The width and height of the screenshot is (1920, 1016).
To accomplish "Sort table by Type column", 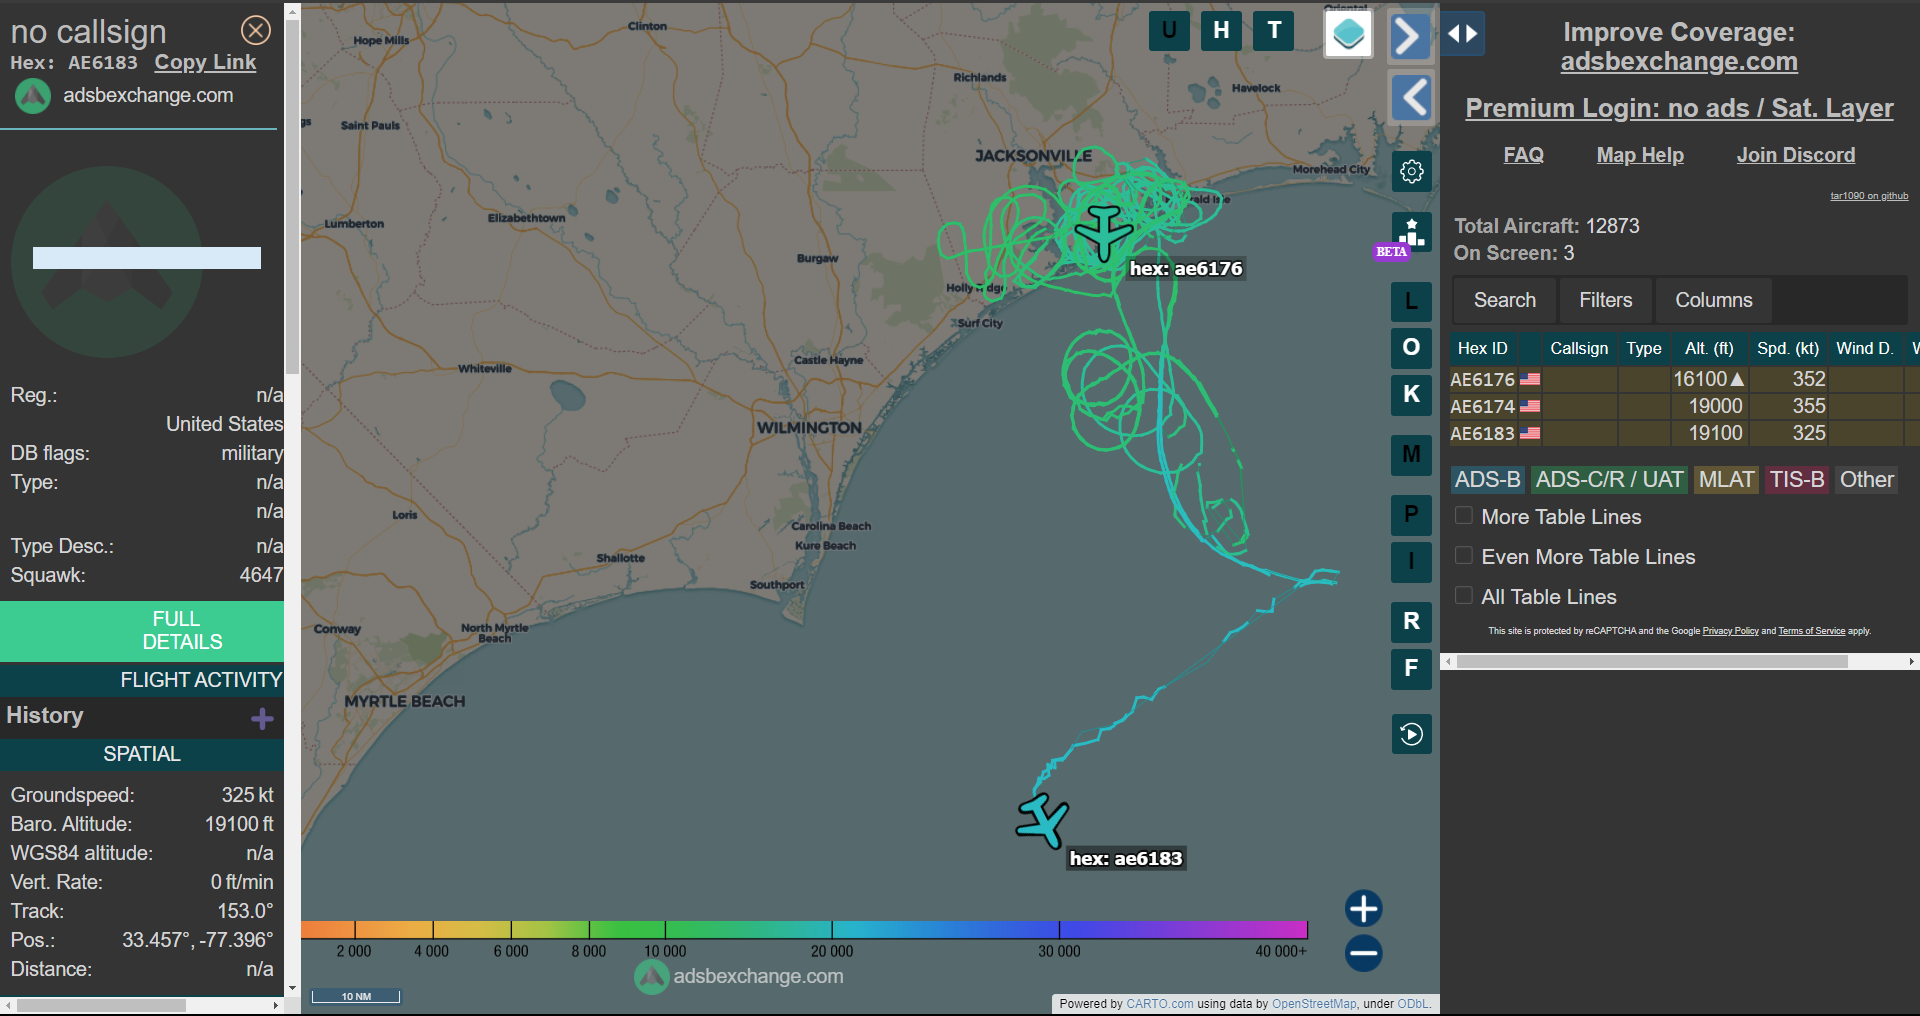I will point(1644,348).
